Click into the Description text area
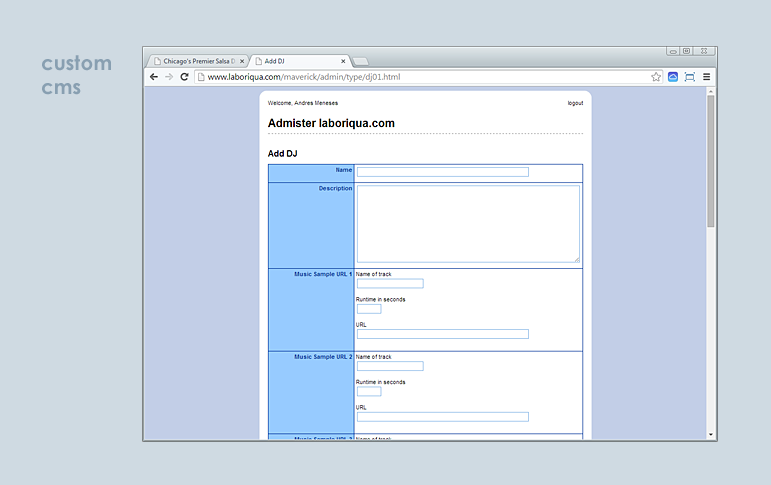The image size is (771, 485). (x=467, y=224)
